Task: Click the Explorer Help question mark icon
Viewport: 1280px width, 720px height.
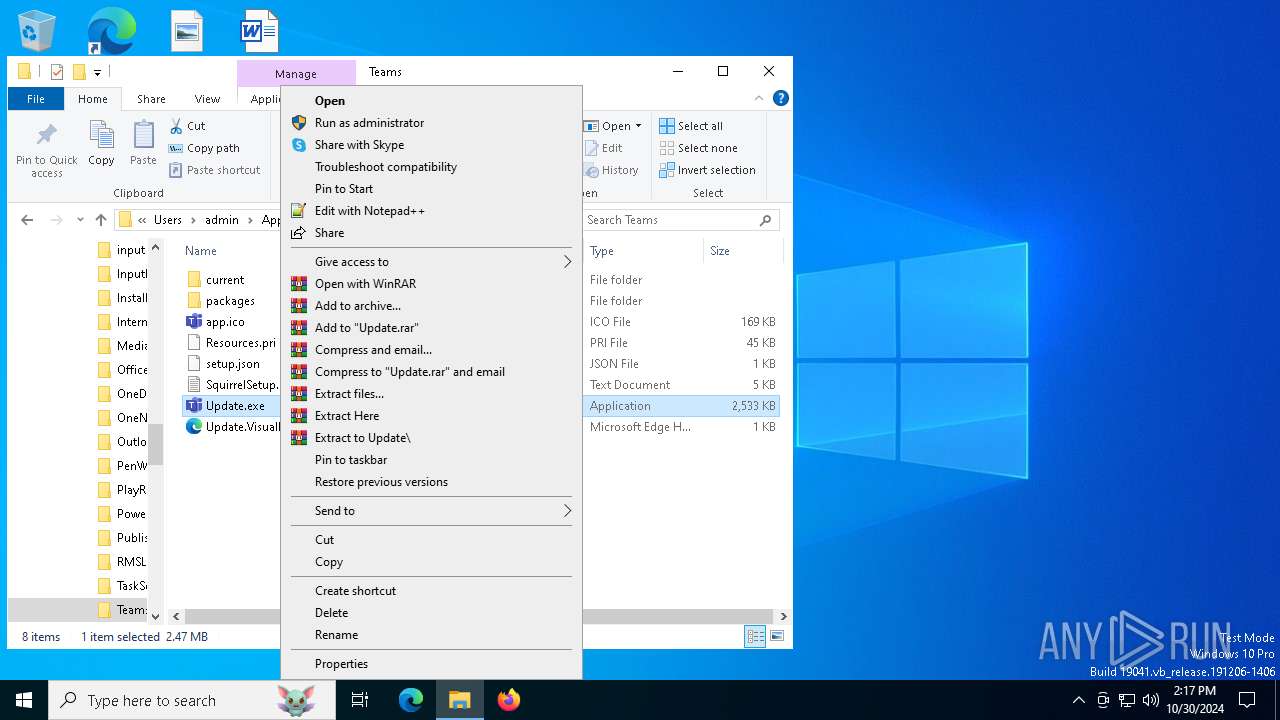Action: [781, 98]
